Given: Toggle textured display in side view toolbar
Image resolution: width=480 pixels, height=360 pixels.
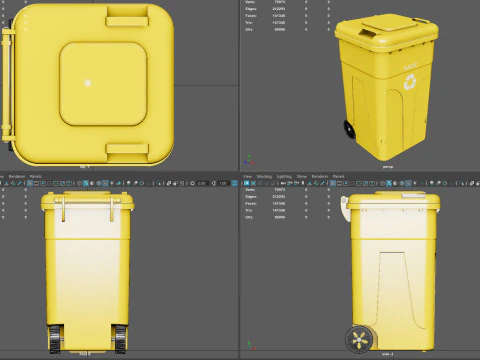Looking at the screenshot, I should point(408,183).
